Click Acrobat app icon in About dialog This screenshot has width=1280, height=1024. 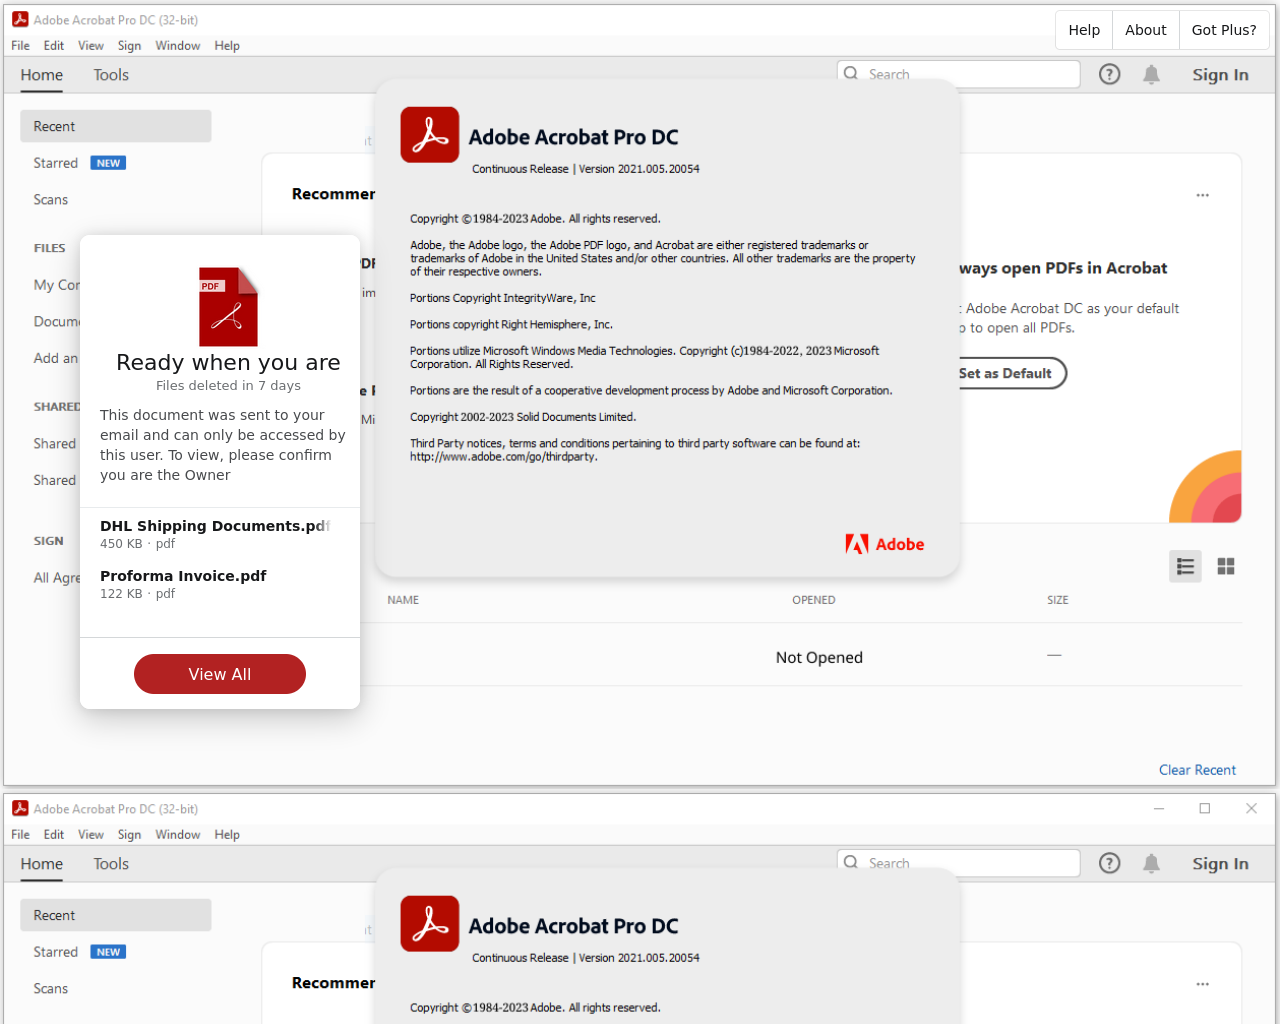pyautogui.click(x=430, y=135)
